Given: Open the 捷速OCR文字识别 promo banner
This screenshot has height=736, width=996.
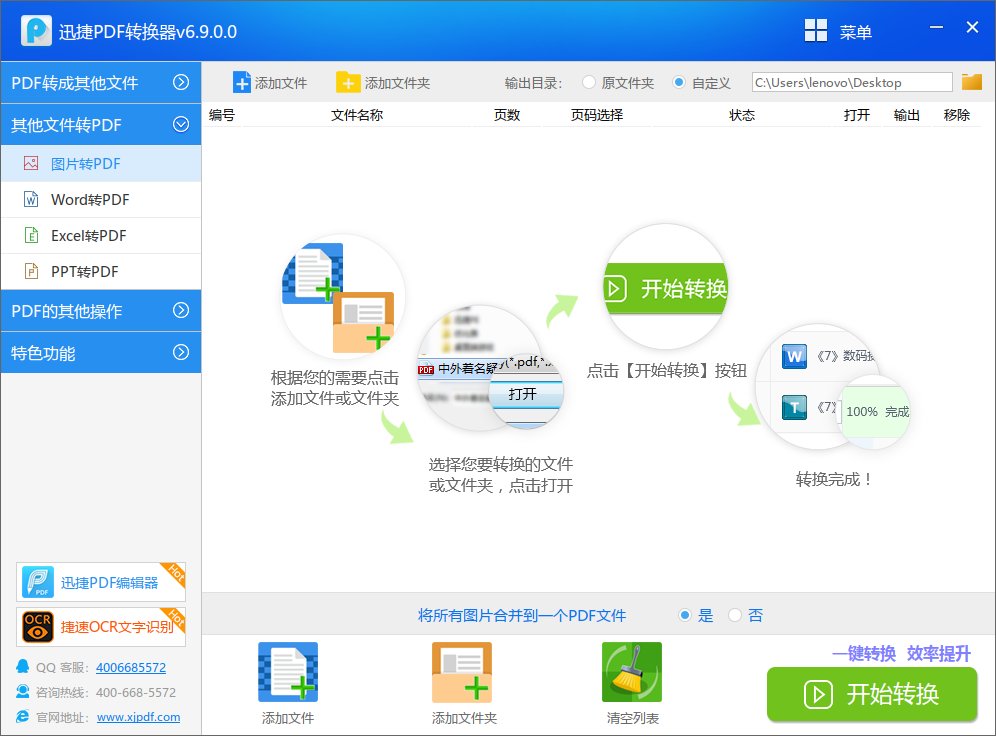Looking at the screenshot, I should [101, 627].
